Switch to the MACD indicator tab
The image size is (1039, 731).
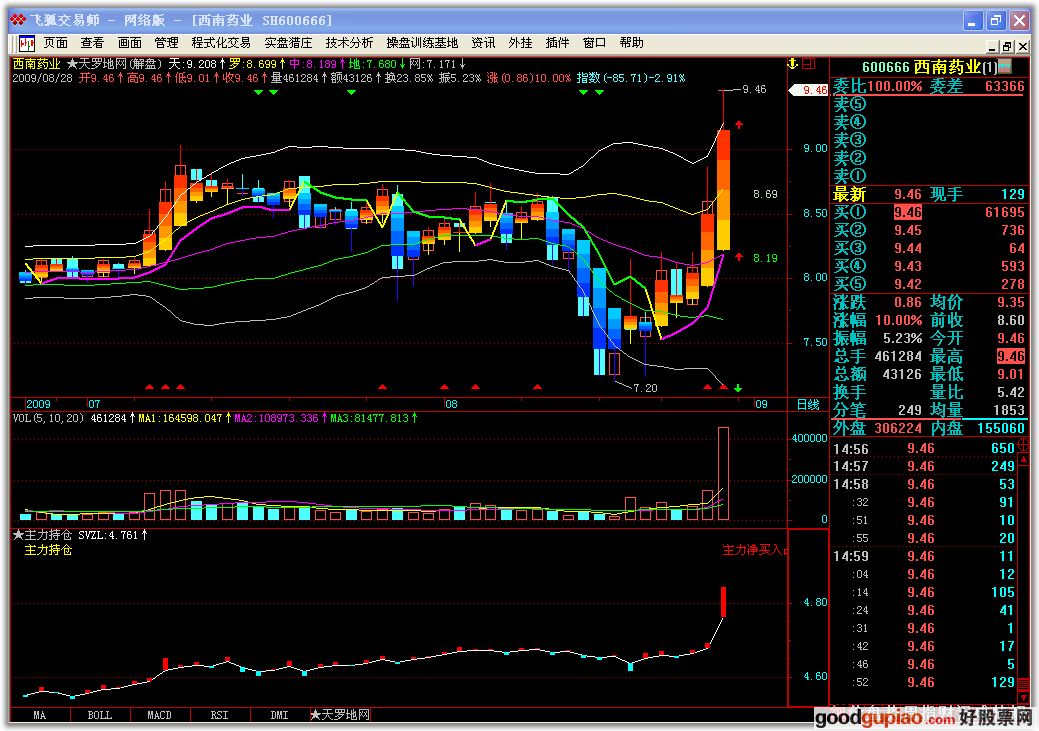tap(160, 715)
